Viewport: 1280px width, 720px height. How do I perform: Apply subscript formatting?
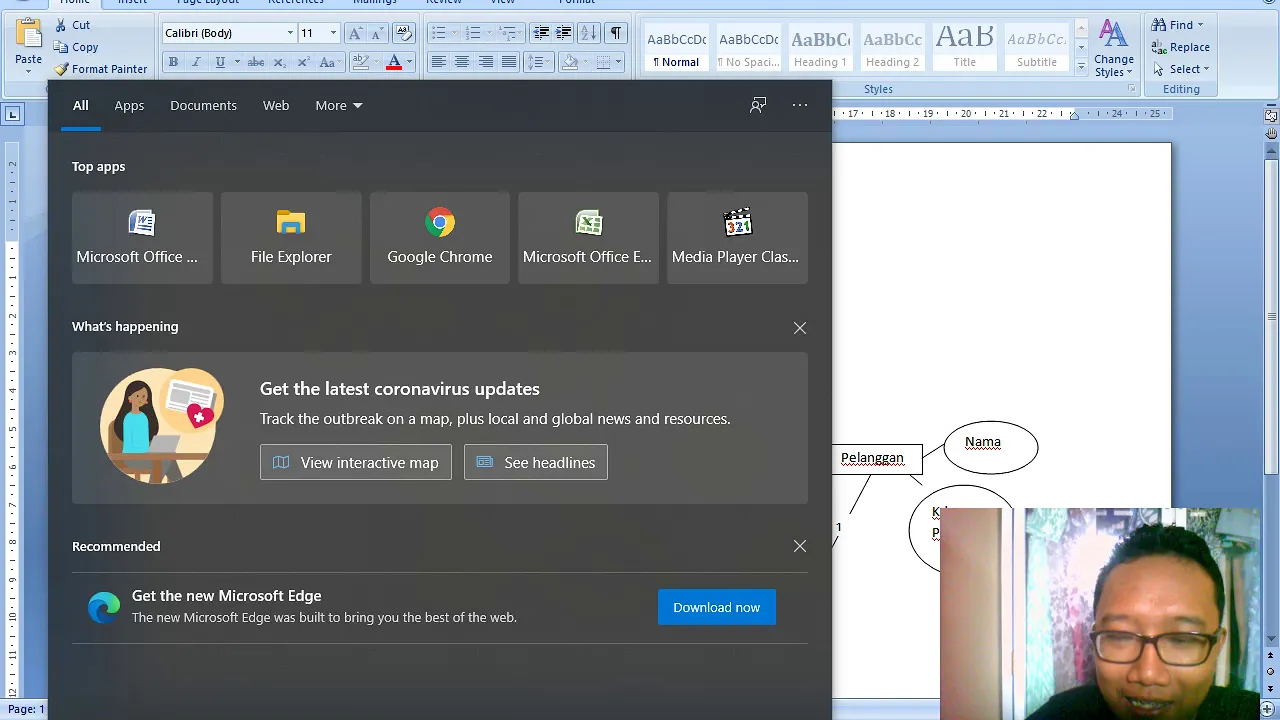click(279, 62)
